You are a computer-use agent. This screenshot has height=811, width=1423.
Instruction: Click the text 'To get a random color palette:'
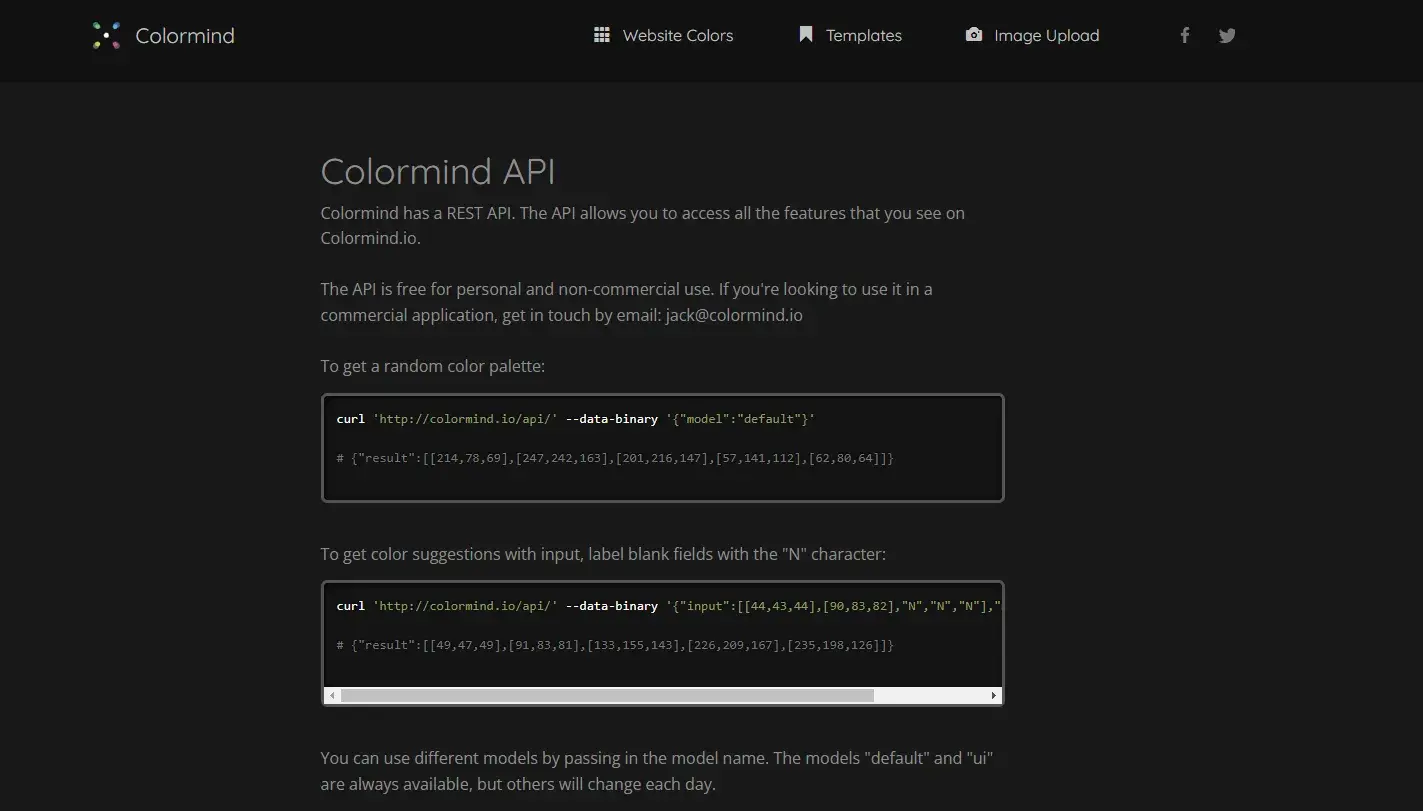click(432, 366)
